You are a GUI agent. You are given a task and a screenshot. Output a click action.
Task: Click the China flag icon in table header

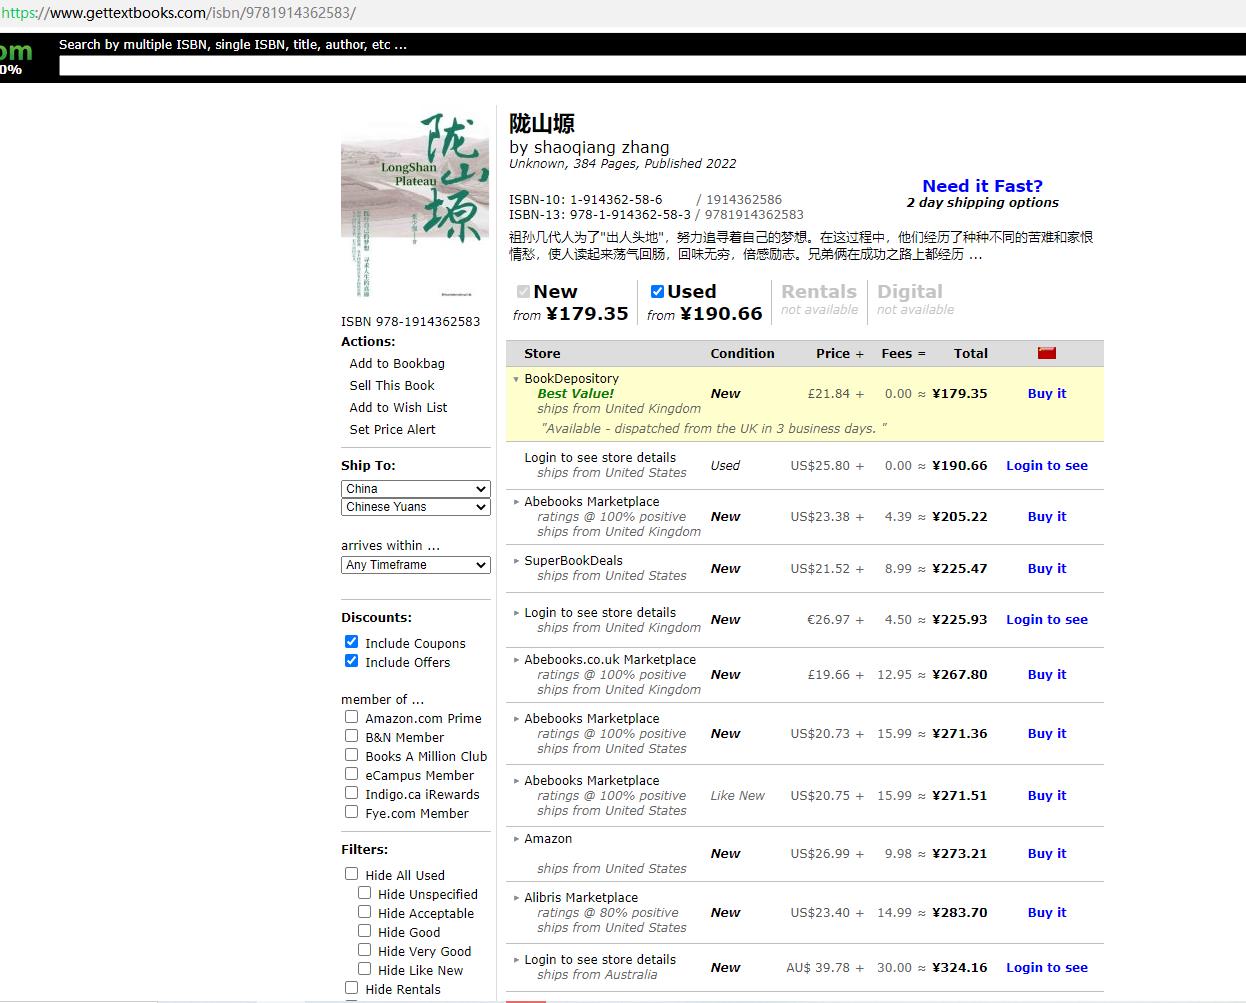(1047, 353)
